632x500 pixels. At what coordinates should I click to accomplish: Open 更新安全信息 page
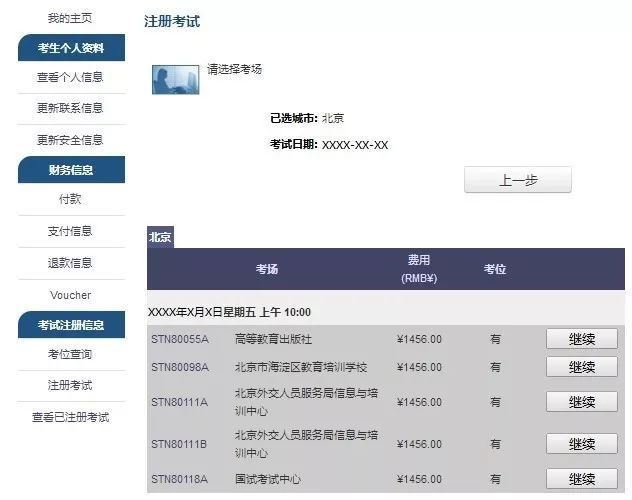70,140
